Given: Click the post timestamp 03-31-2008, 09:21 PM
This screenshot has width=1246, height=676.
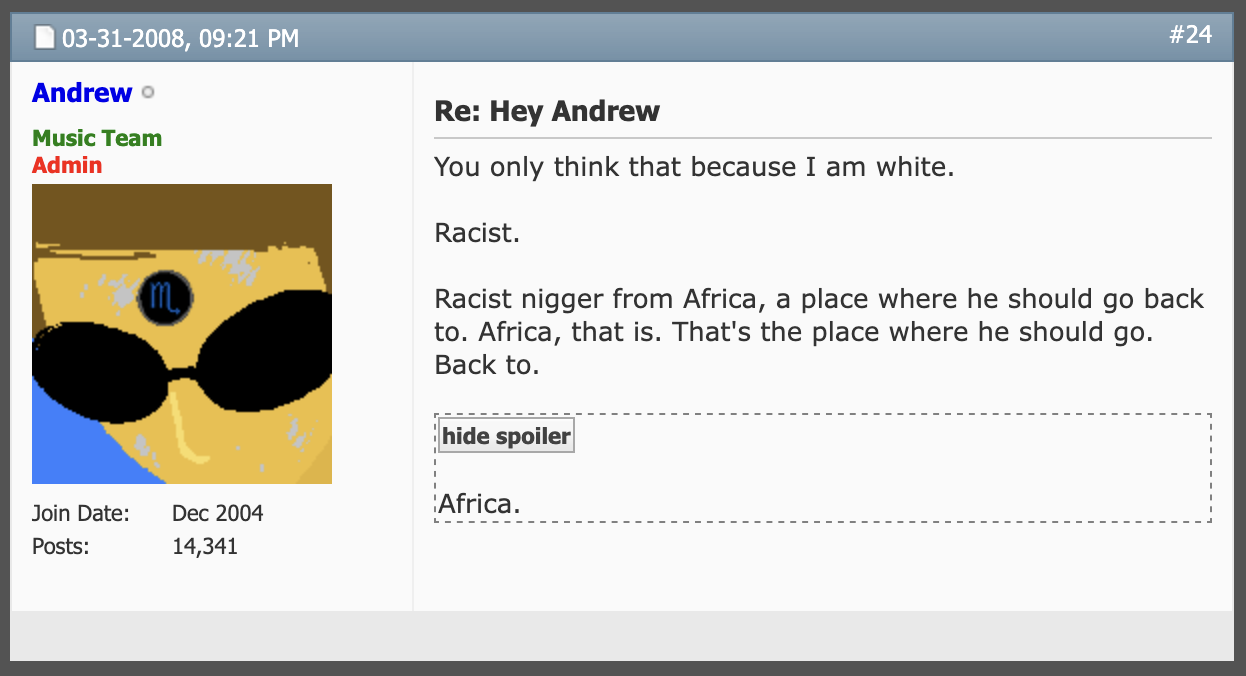Looking at the screenshot, I should pos(180,39).
